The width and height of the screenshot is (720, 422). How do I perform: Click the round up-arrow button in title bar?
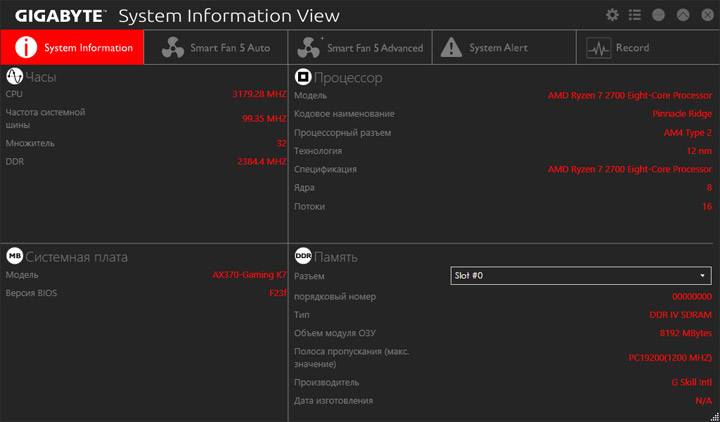(x=682, y=15)
